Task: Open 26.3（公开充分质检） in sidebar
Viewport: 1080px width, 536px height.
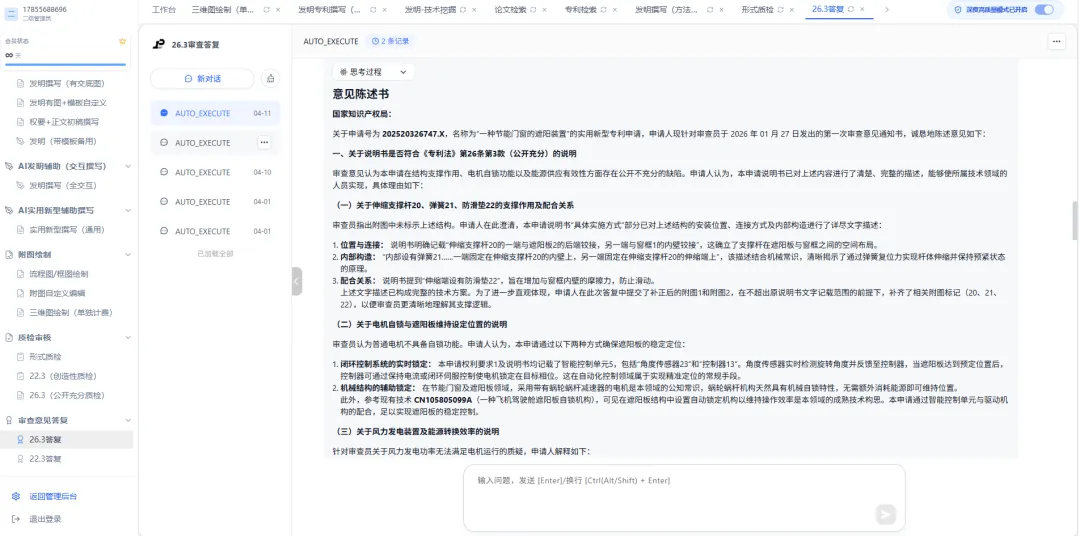Action: [x=66, y=395]
